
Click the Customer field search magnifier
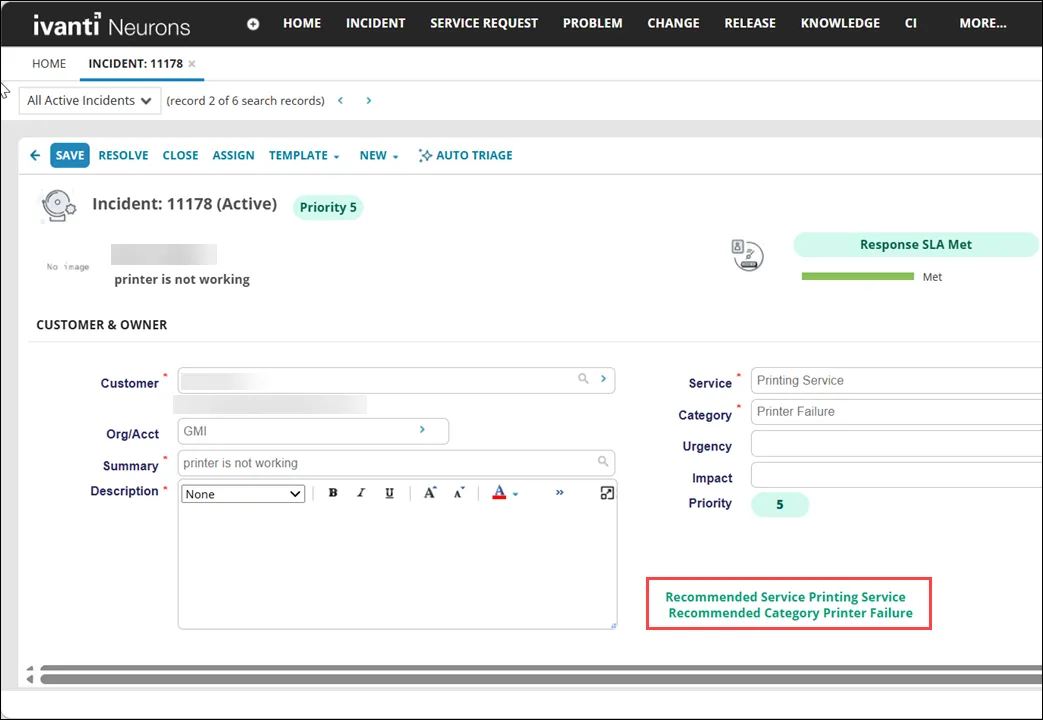tap(583, 379)
